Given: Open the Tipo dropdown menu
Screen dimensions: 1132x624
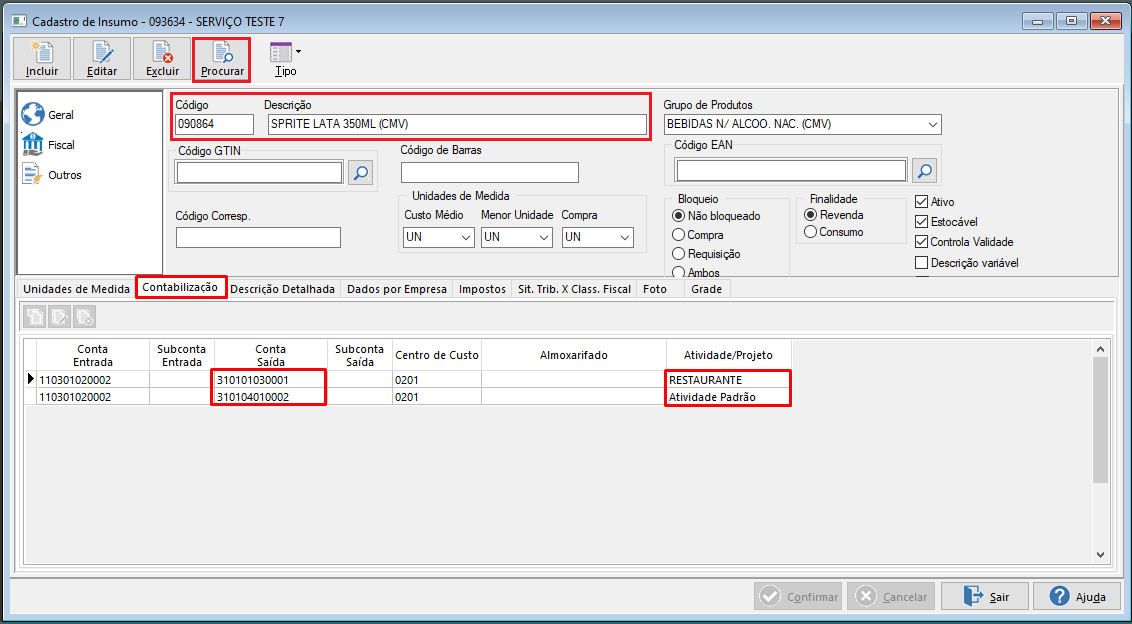Looking at the screenshot, I should pos(285,58).
